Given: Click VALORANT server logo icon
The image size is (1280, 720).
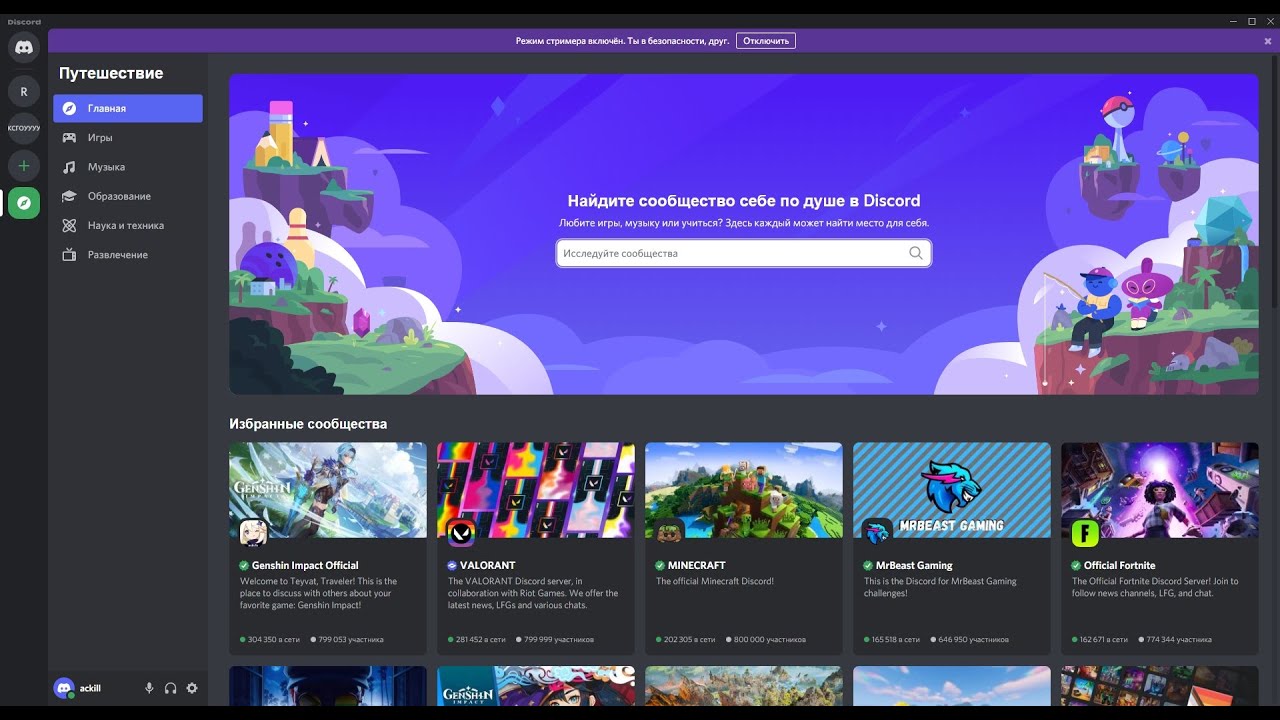Looking at the screenshot, I should click(461, 533).
